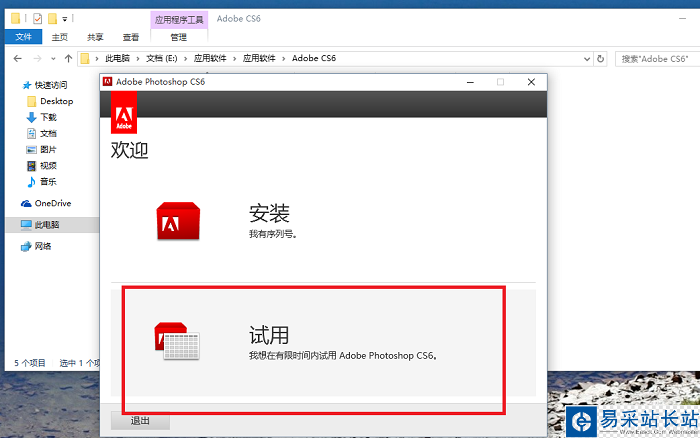Click the Photoshop CS6 title bar icon
Image resolution: width=700 pixels, height=438 pixels.
(107, 82)
